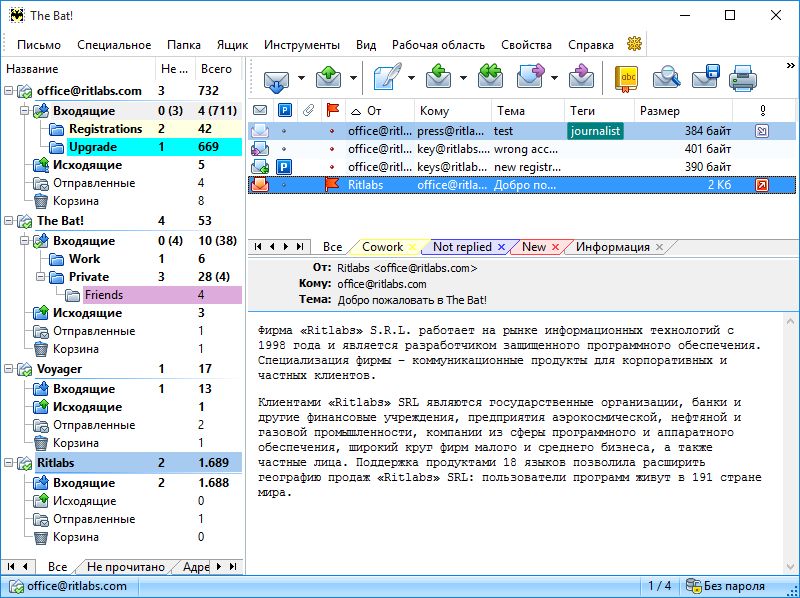Switch to the Cowork tab
Viewport: 800px width, 598px height.
382,247
